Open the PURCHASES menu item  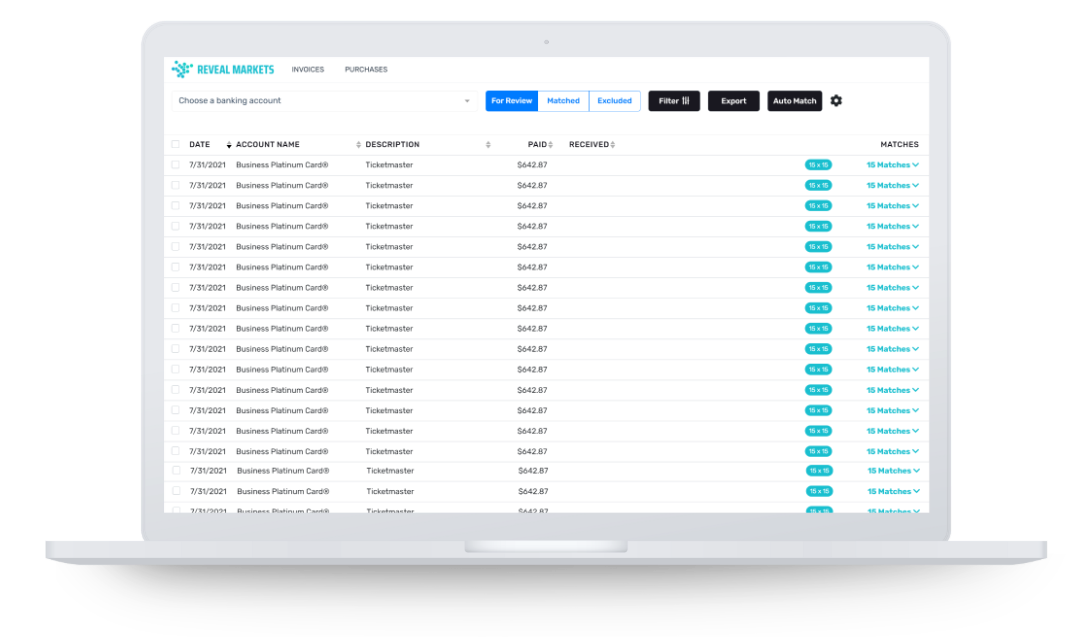(x=366, y=70)
